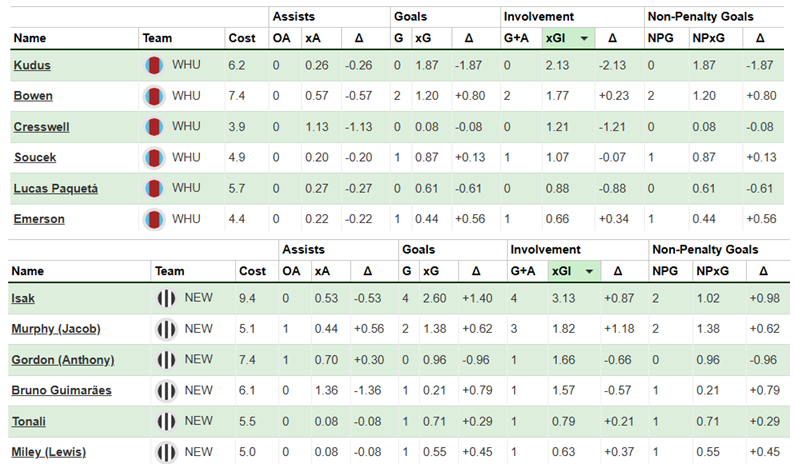
Task: Open xGI sort dropdown in West Ham table
Action: coord(582,38)
